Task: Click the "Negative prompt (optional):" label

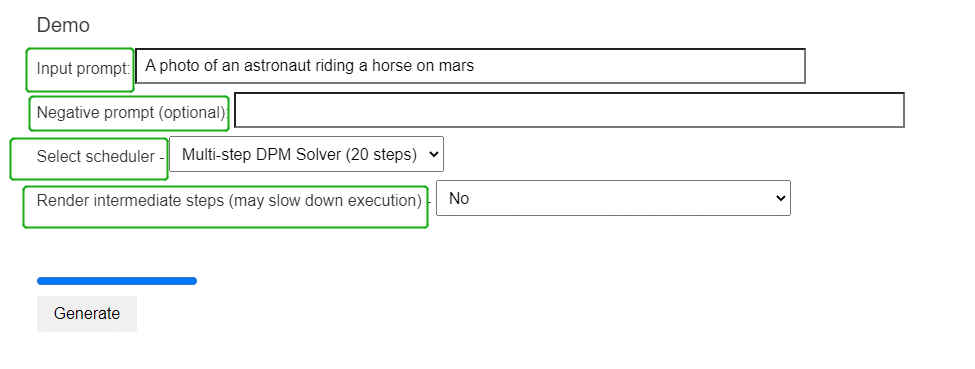Action: tap(132, 113)
